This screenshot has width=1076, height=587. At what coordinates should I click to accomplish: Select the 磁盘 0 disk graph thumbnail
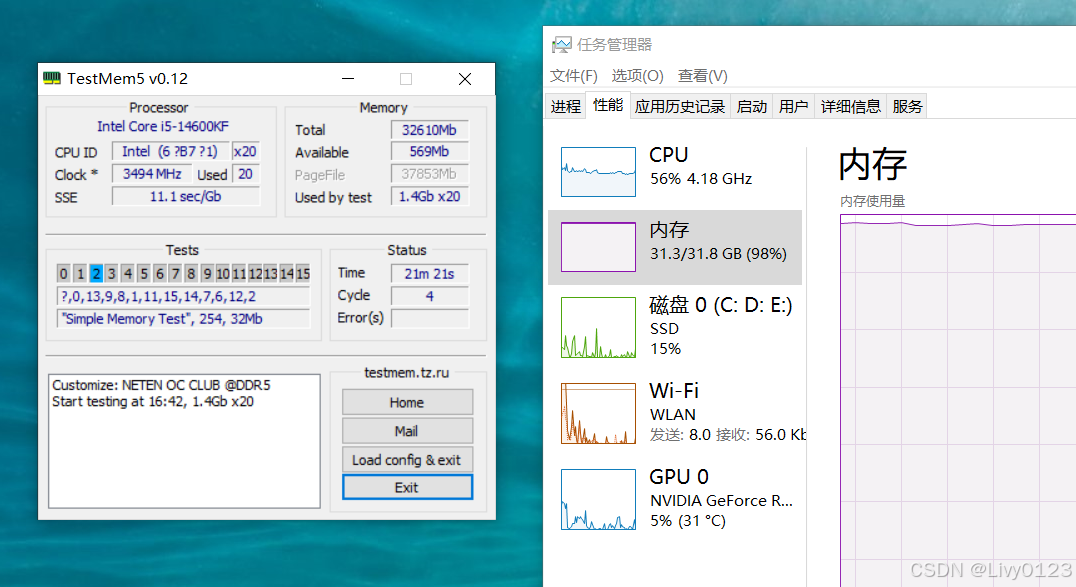598,327
